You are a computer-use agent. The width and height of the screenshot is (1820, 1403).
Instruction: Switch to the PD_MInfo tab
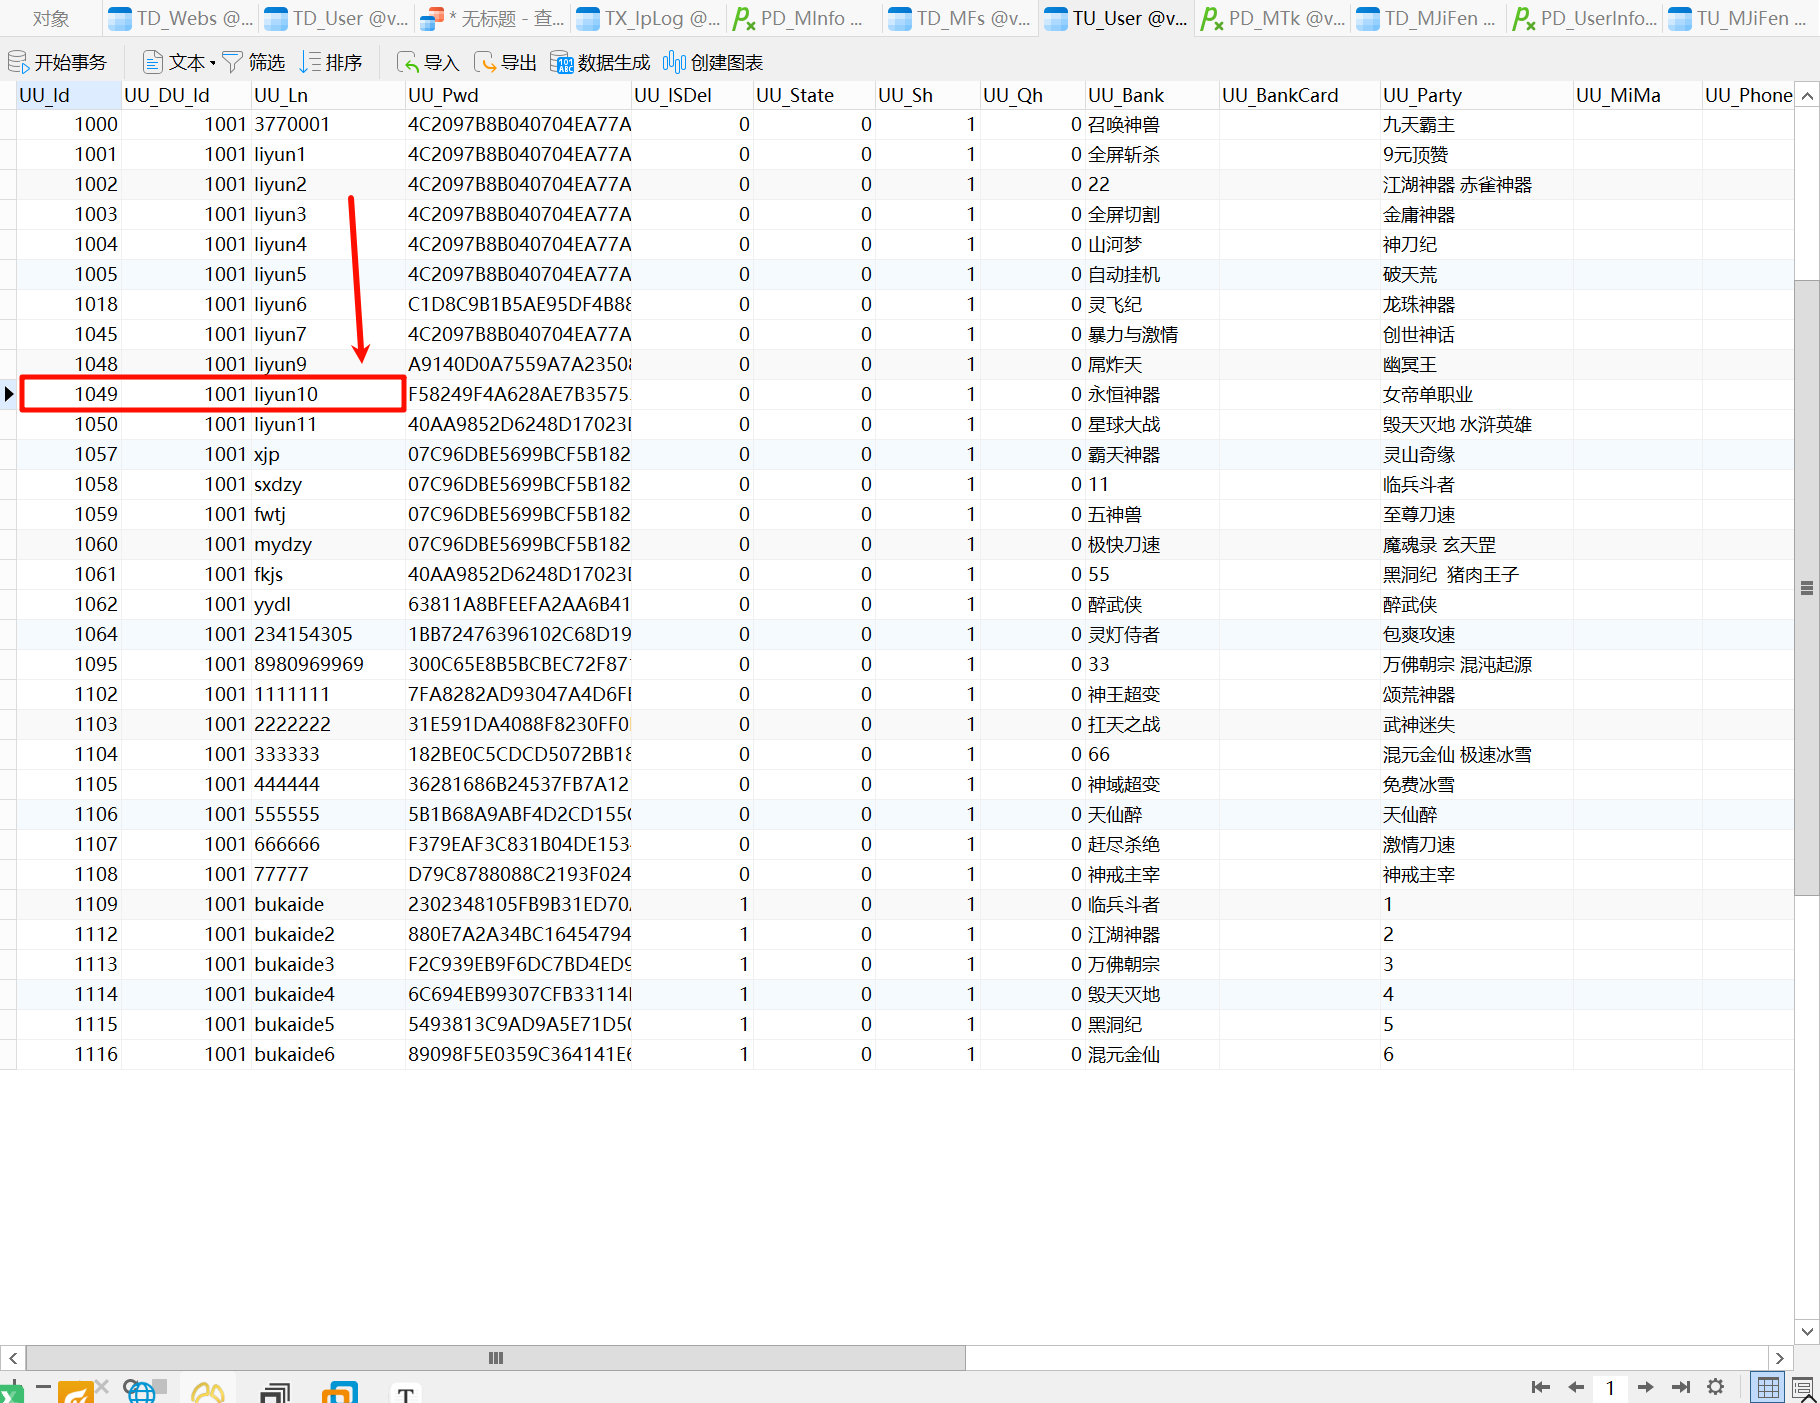[x=798, y=18]
